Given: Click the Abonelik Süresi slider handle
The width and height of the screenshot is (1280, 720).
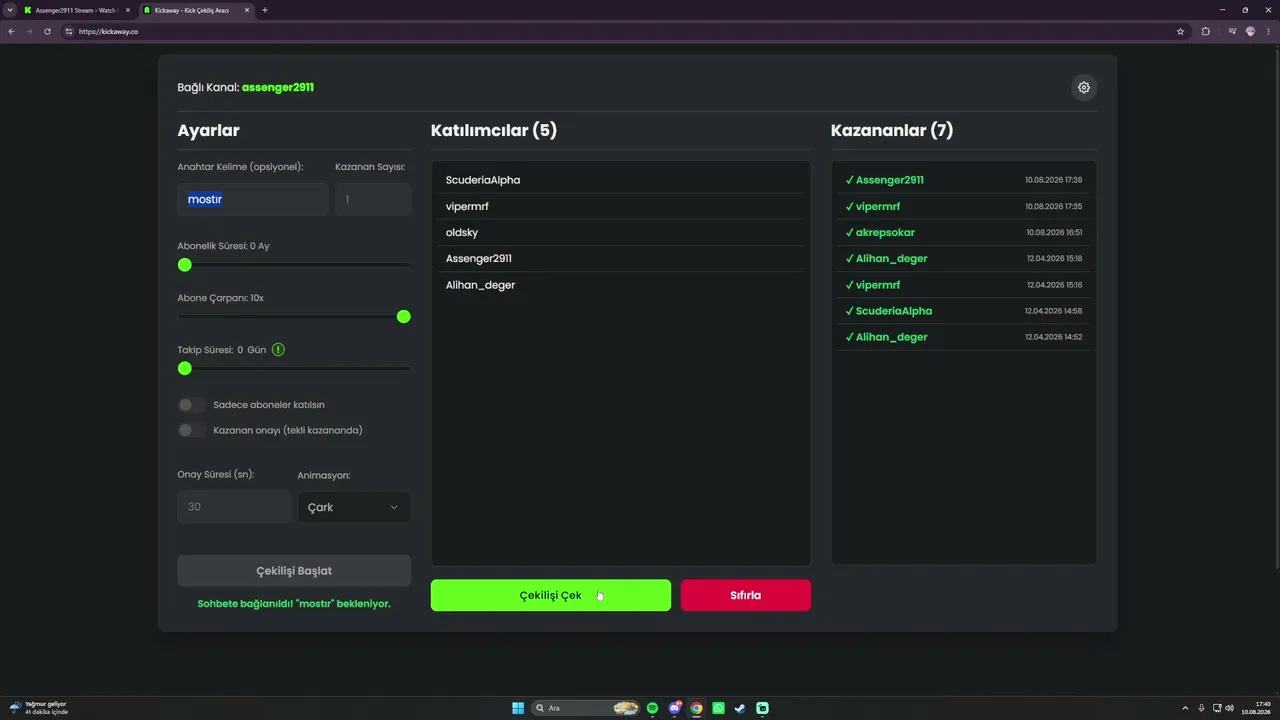Looking at the screenshot, I should pos(184,265).
